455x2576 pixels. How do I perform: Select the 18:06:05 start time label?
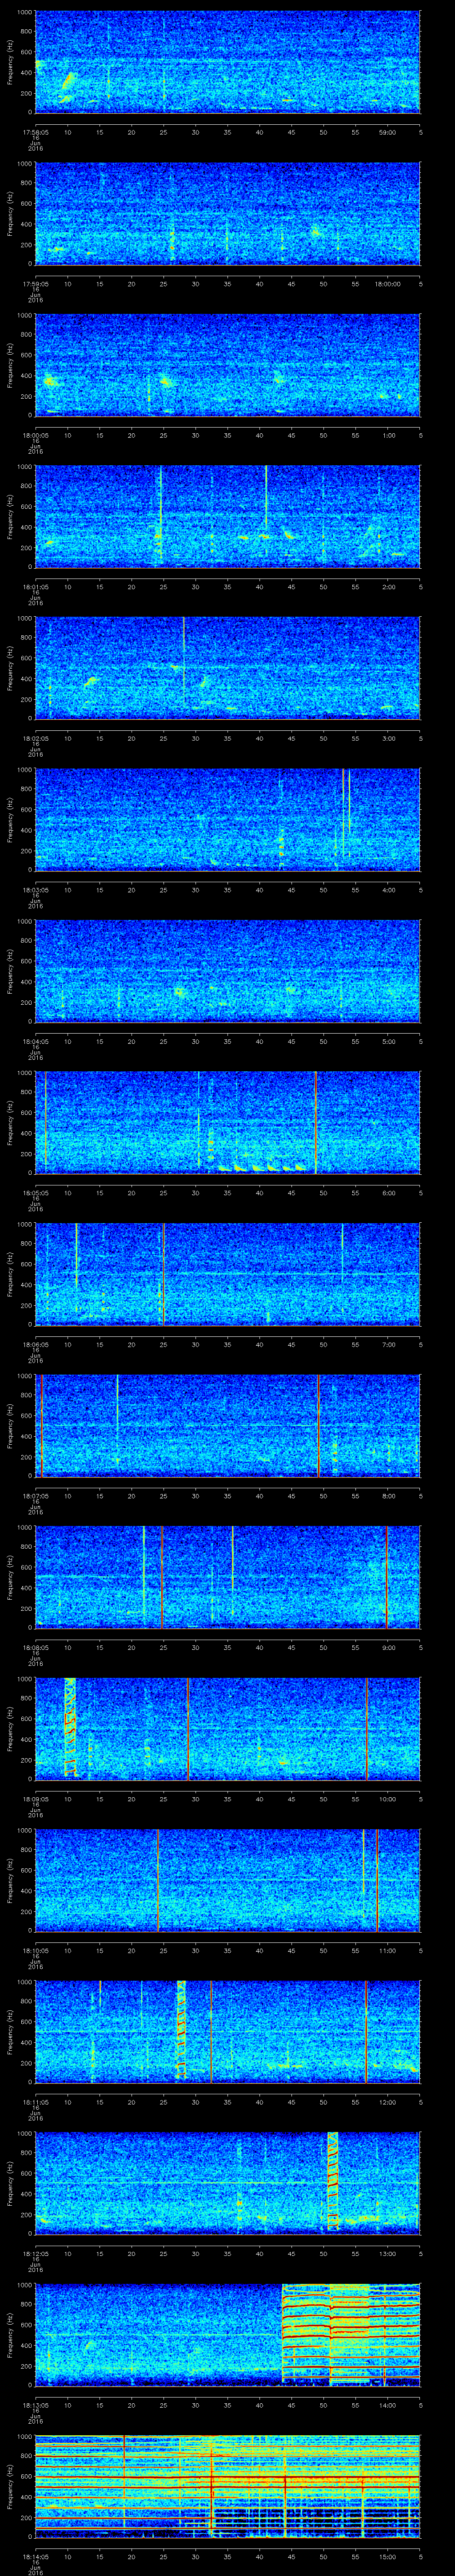pyautogui.click(x=35, y=1344)
